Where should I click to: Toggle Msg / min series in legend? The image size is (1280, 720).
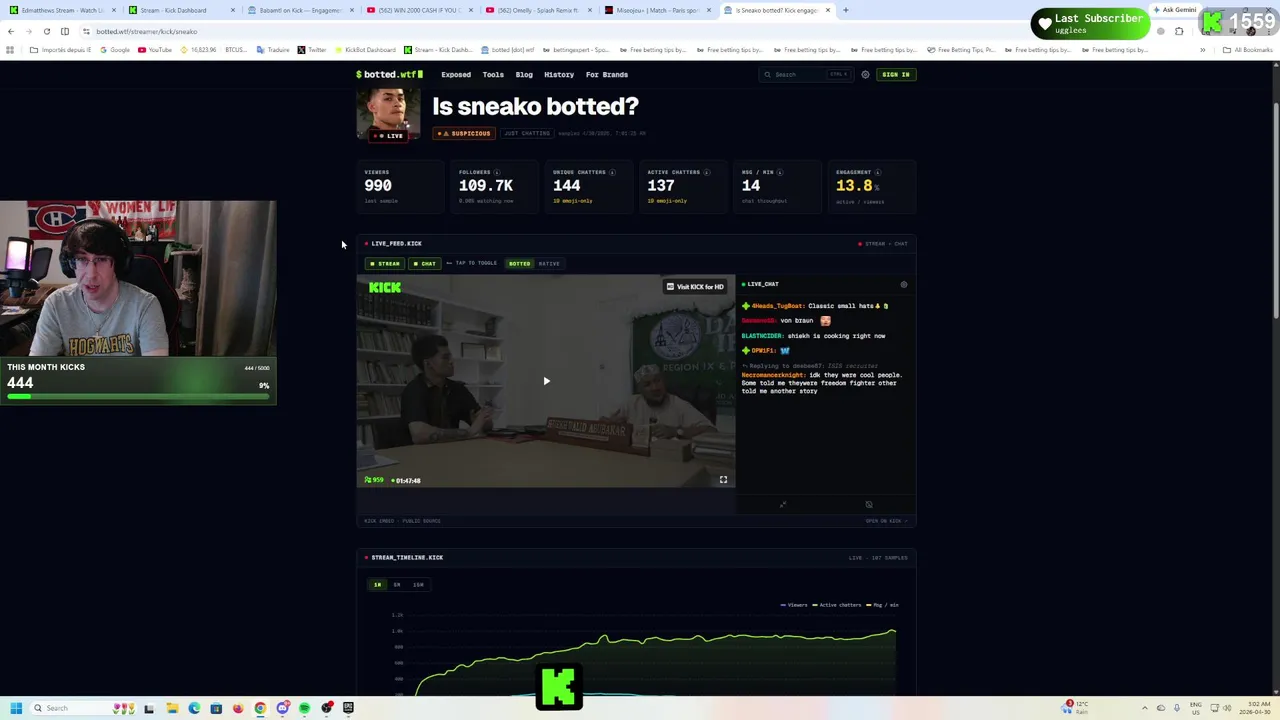(882, 605)
